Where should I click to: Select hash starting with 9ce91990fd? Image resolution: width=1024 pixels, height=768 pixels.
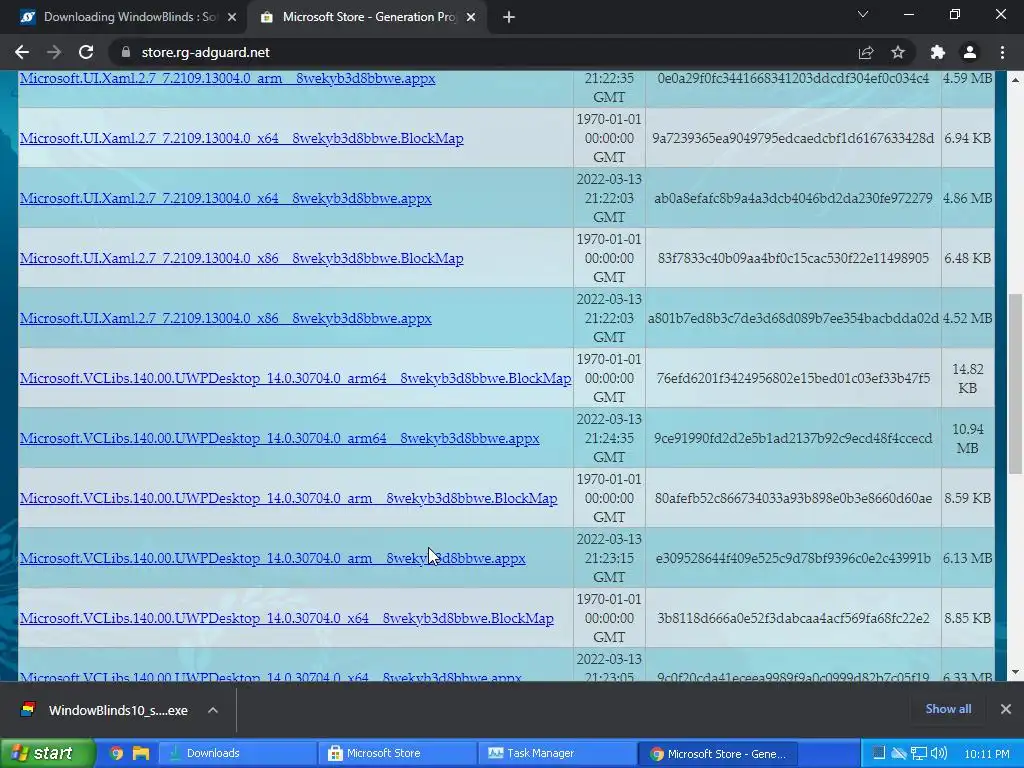coord(793,439)
